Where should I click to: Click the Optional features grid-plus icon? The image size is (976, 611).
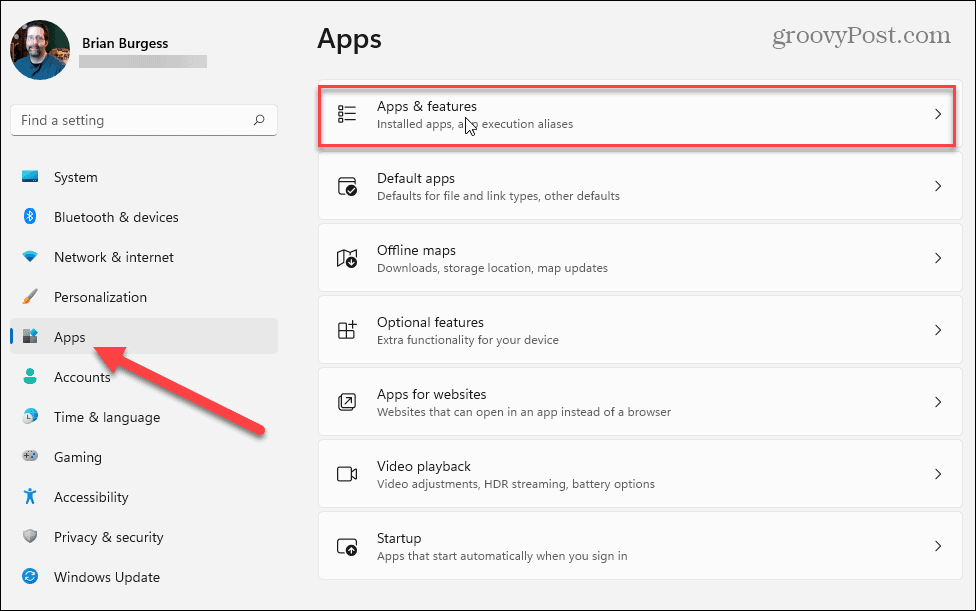[x=347, y=330]
